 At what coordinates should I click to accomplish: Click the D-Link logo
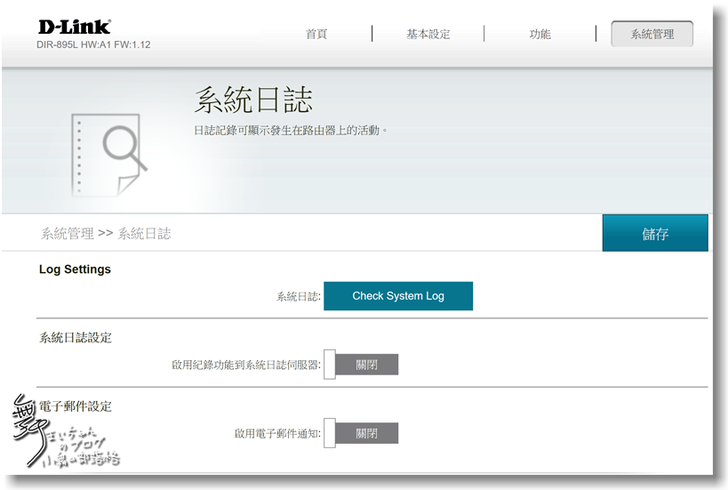coord(74,26)
